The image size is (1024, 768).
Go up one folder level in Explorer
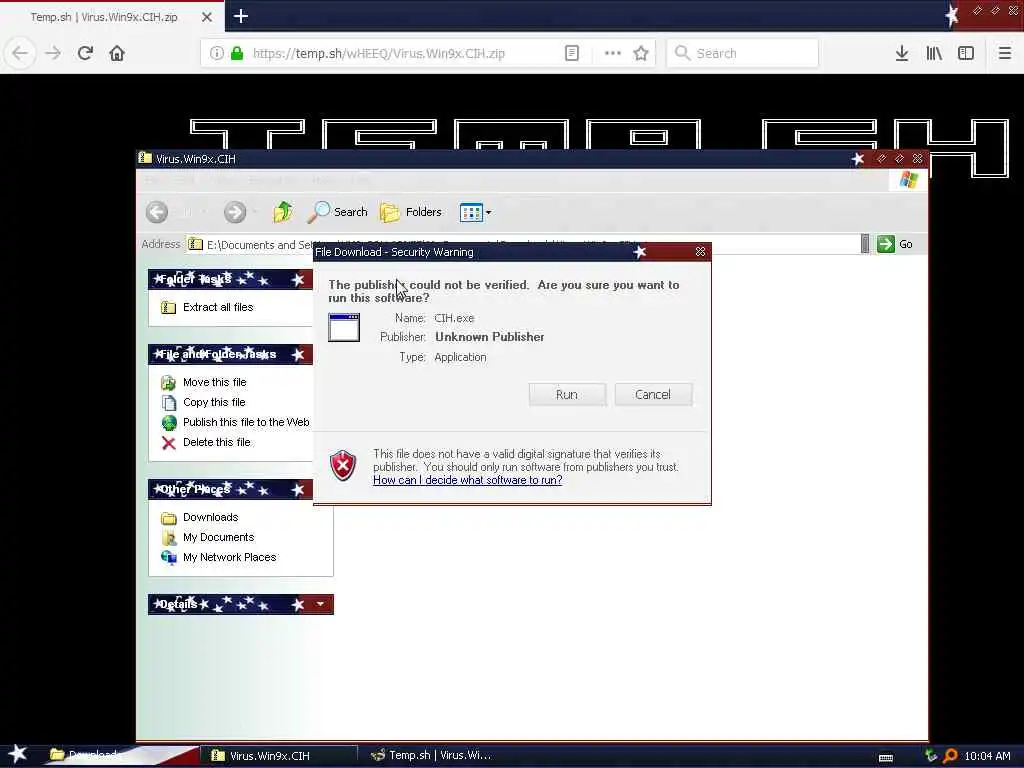[283, 212]
